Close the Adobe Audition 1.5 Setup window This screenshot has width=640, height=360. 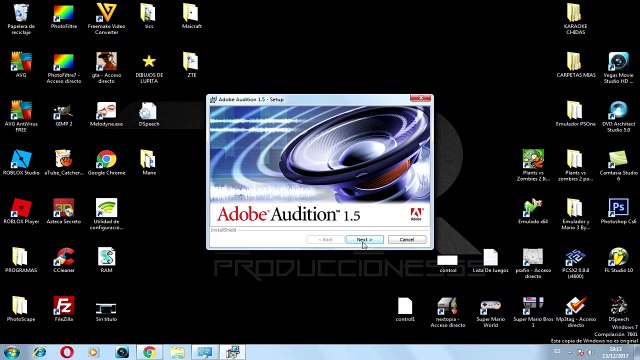(420, 98)
